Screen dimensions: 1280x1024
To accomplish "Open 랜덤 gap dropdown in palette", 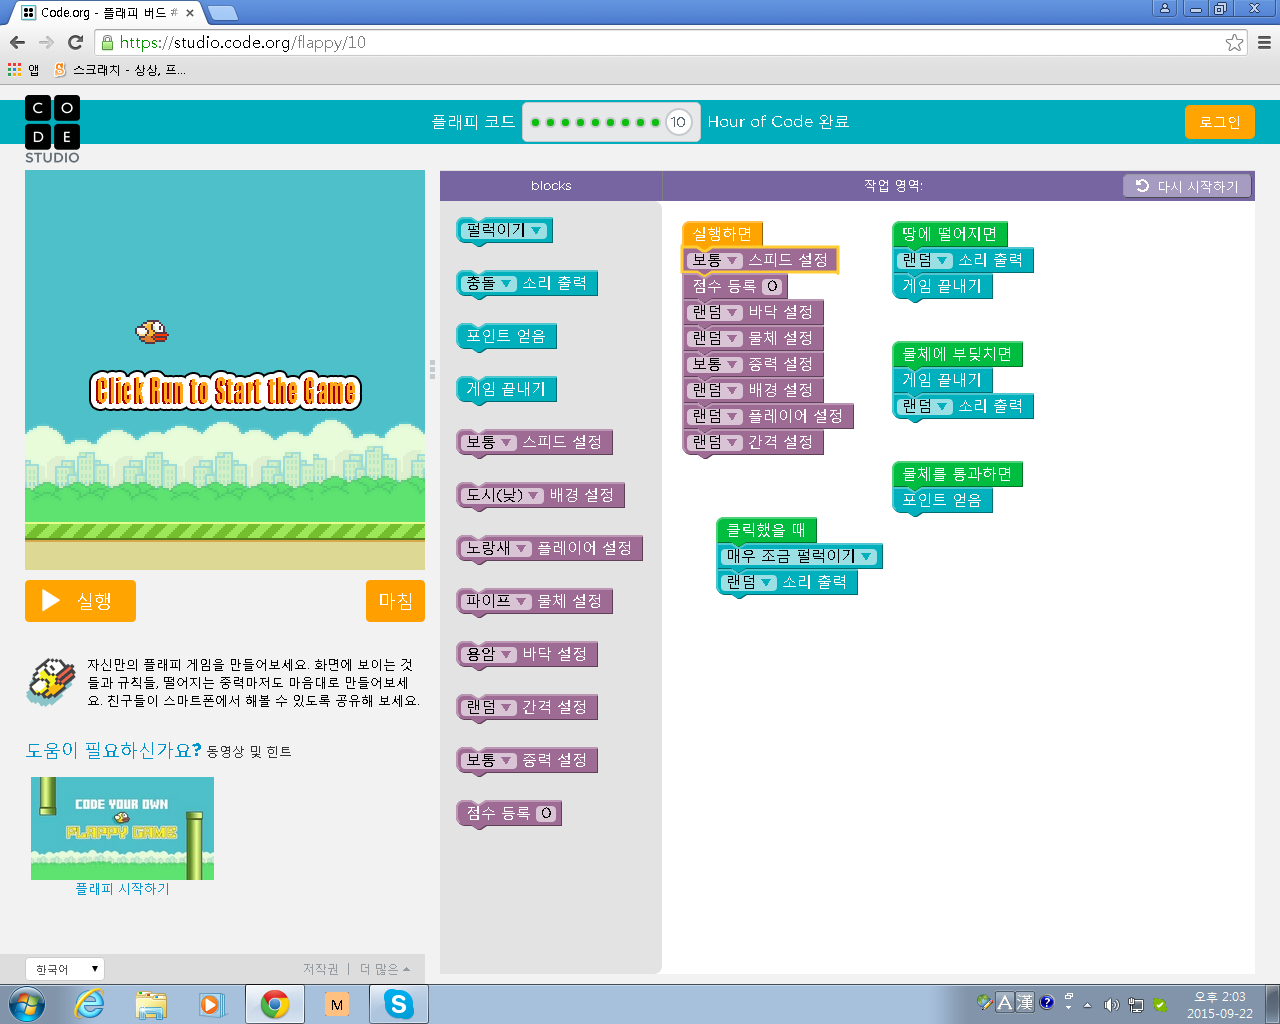I will tap(490, 707).
